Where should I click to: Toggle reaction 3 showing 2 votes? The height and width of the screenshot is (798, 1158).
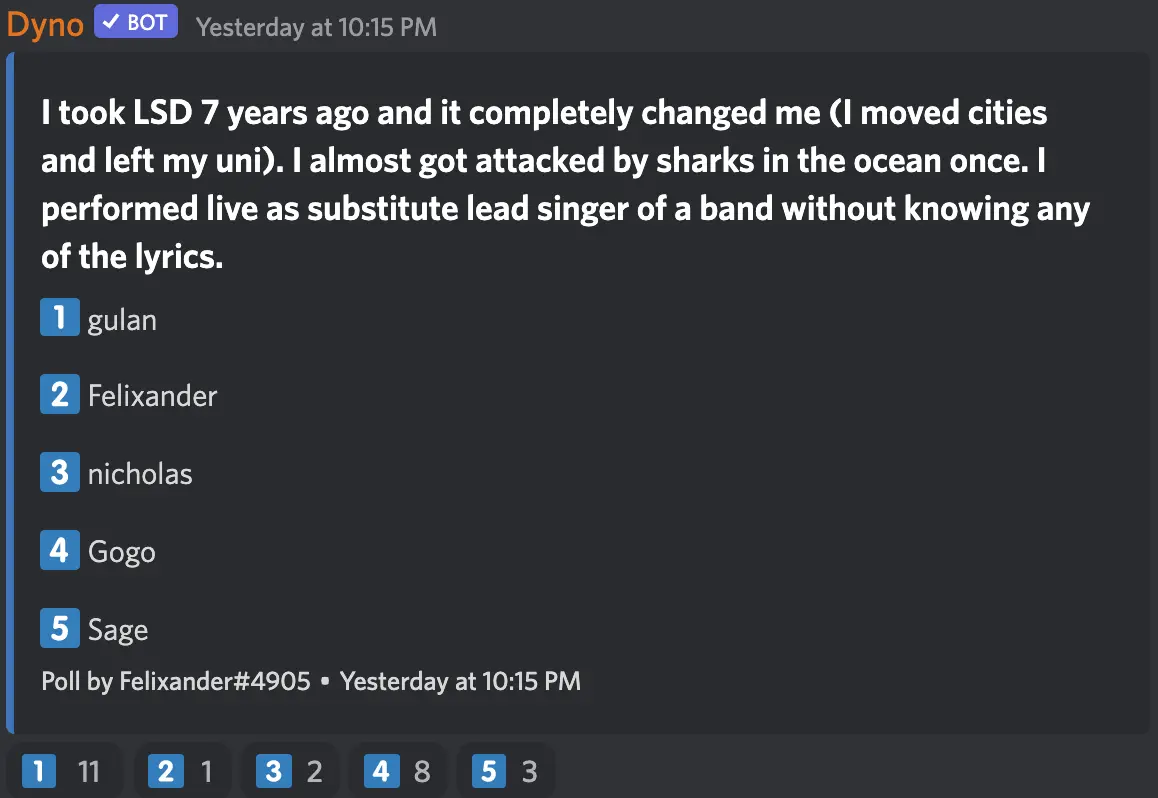point(289,771)
